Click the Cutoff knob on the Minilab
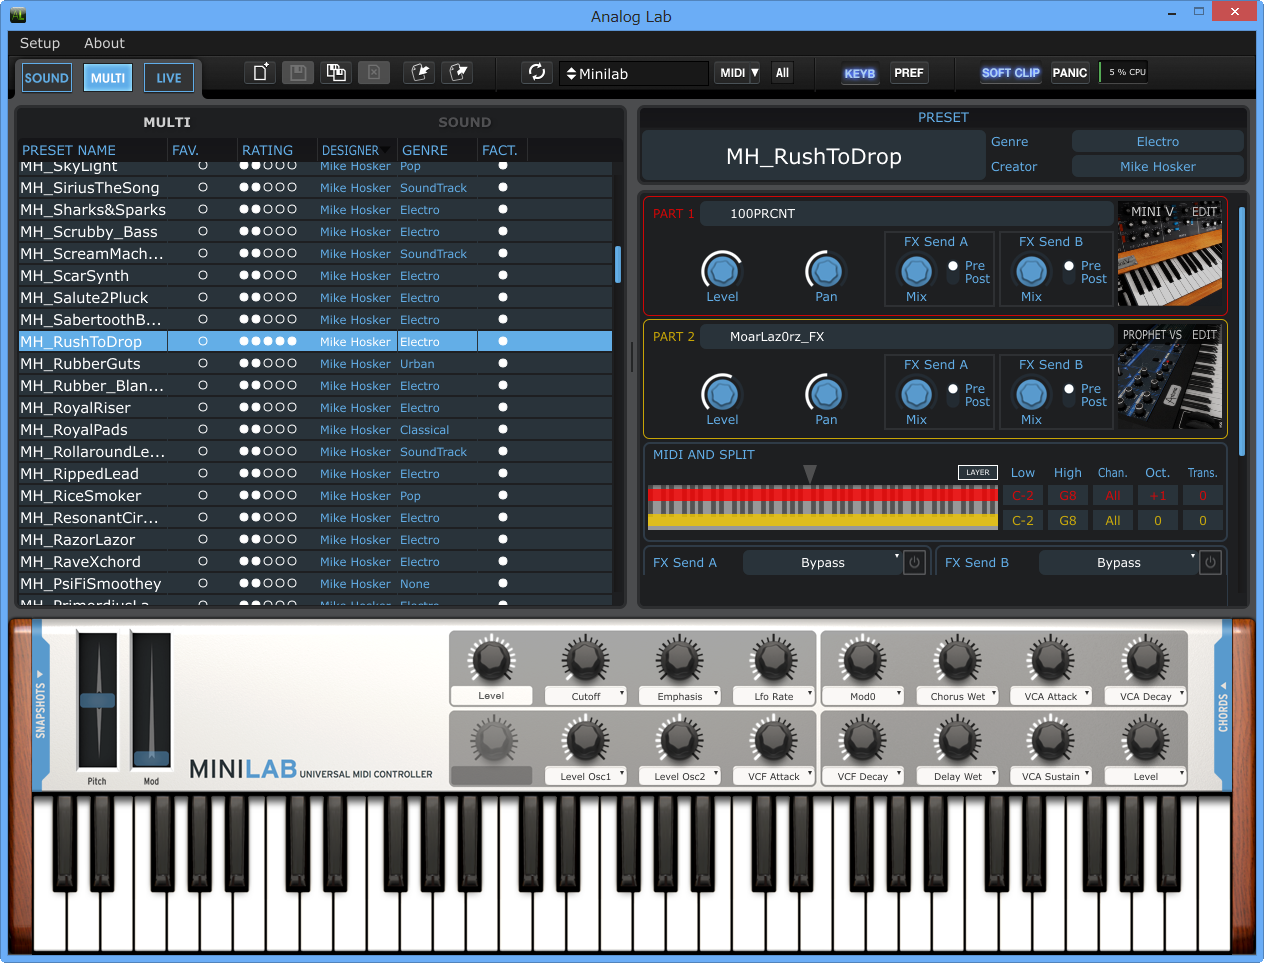 [586, 659]
